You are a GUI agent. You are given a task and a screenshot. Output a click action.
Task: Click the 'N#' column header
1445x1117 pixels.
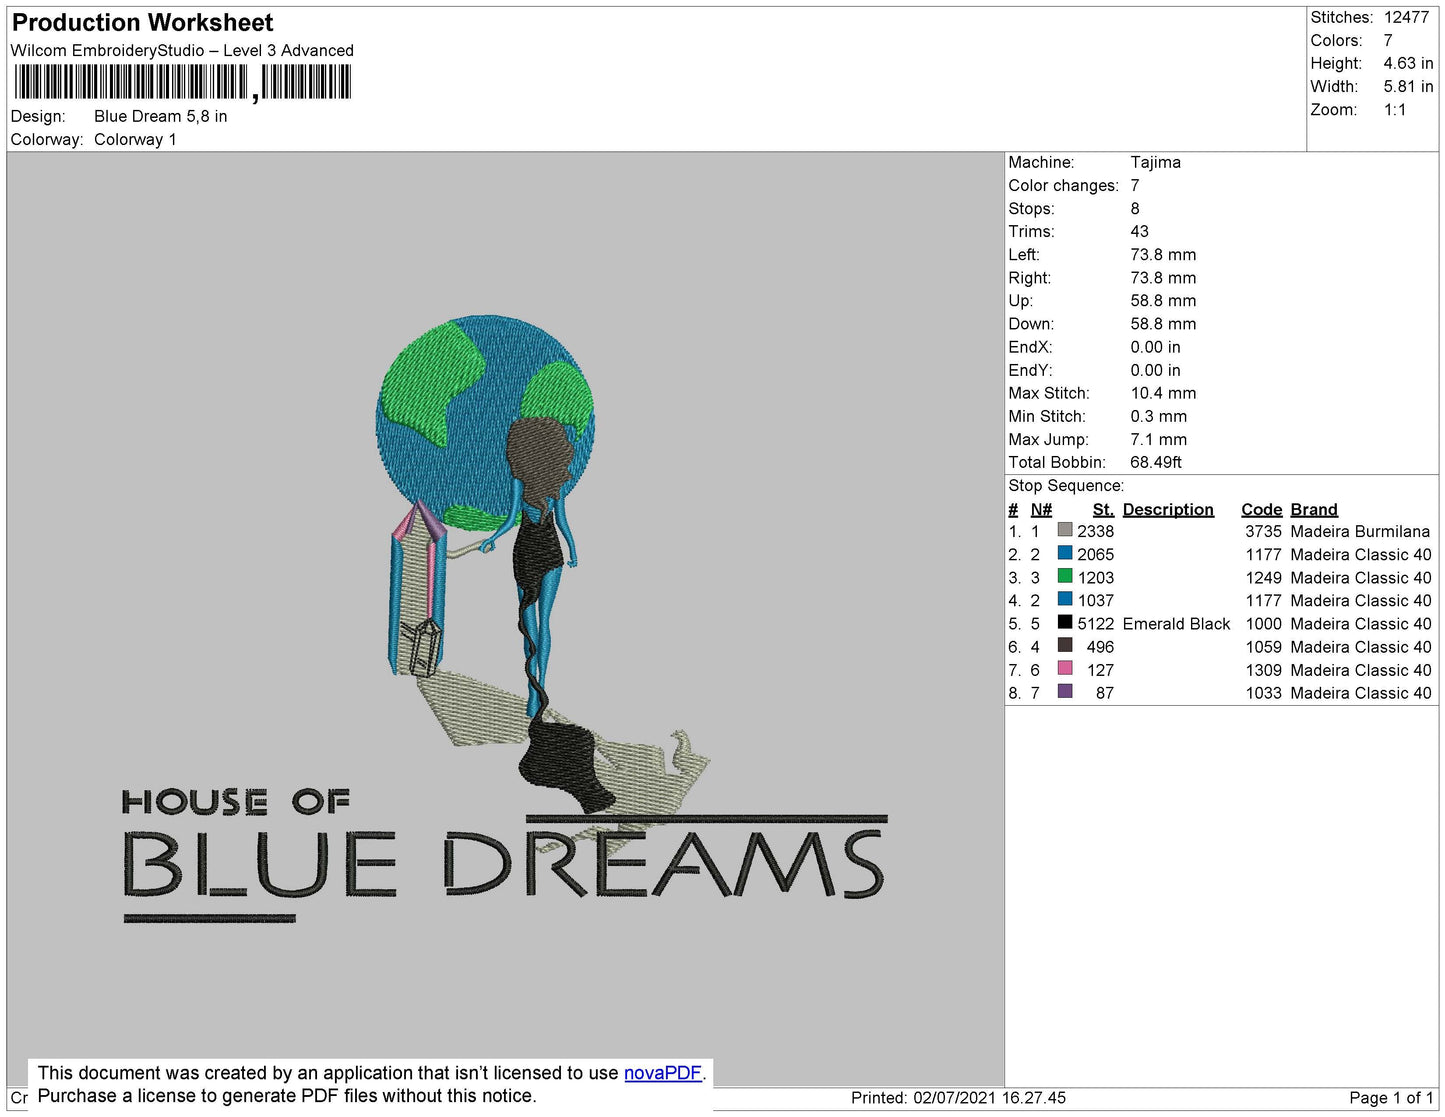tap(1041, 509)
